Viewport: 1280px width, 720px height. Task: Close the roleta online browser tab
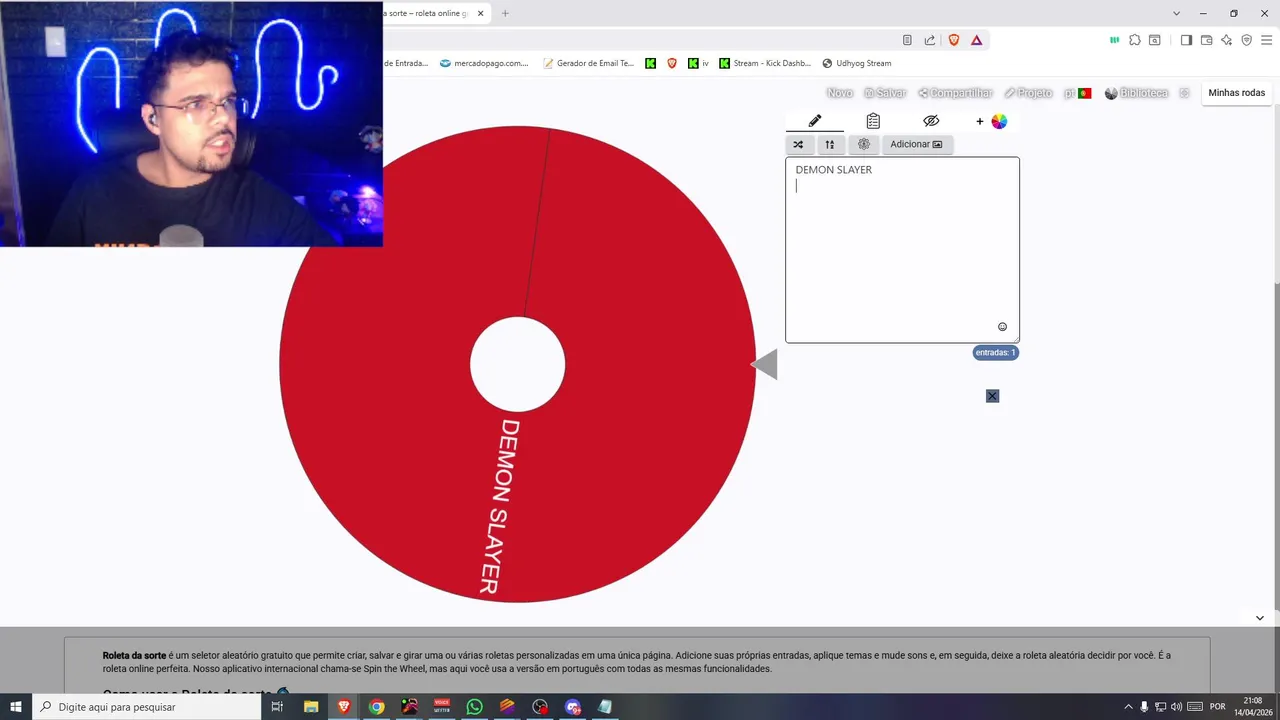(x=481, y=13)
